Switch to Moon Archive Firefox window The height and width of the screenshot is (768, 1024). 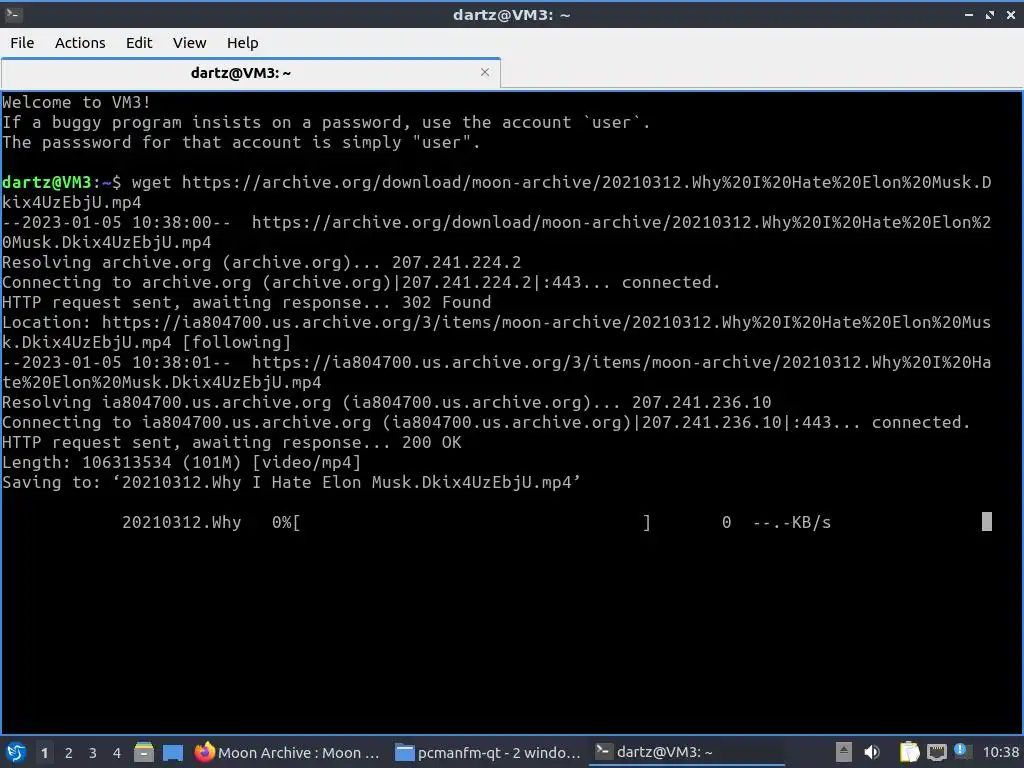287,752
